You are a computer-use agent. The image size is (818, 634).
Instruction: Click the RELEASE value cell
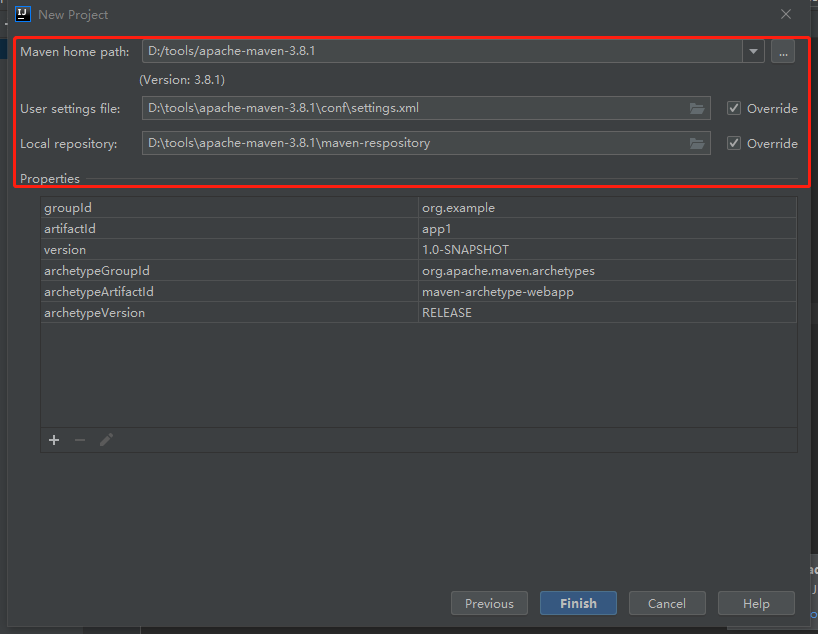point(607,312)
